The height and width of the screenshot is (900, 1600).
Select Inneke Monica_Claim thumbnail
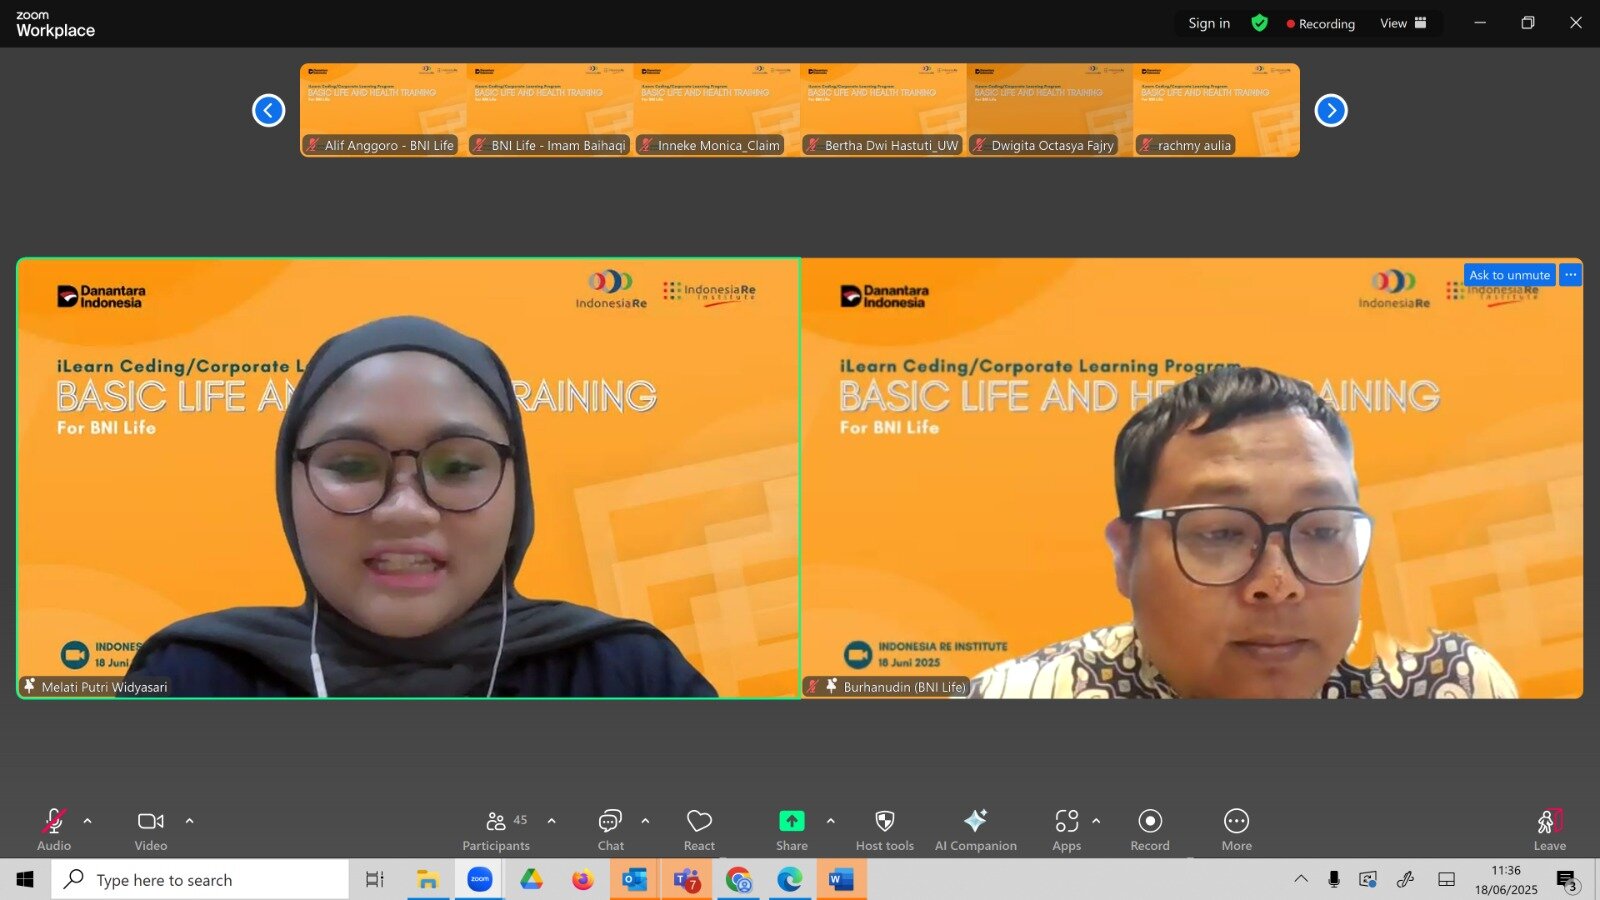(717, 110)
